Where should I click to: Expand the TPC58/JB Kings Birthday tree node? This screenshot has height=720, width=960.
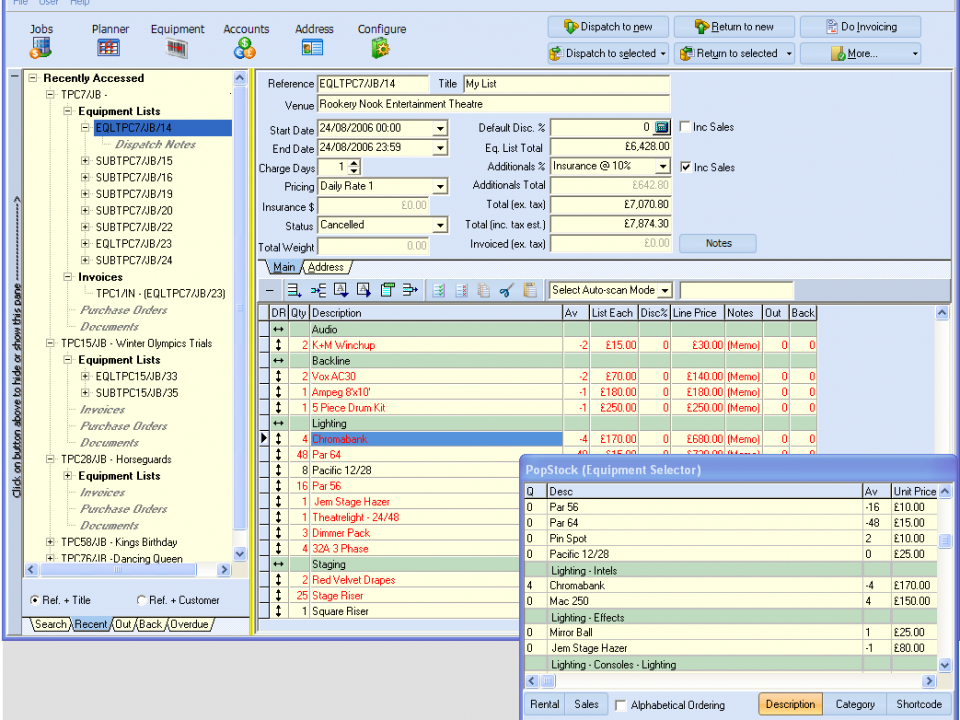51,542
